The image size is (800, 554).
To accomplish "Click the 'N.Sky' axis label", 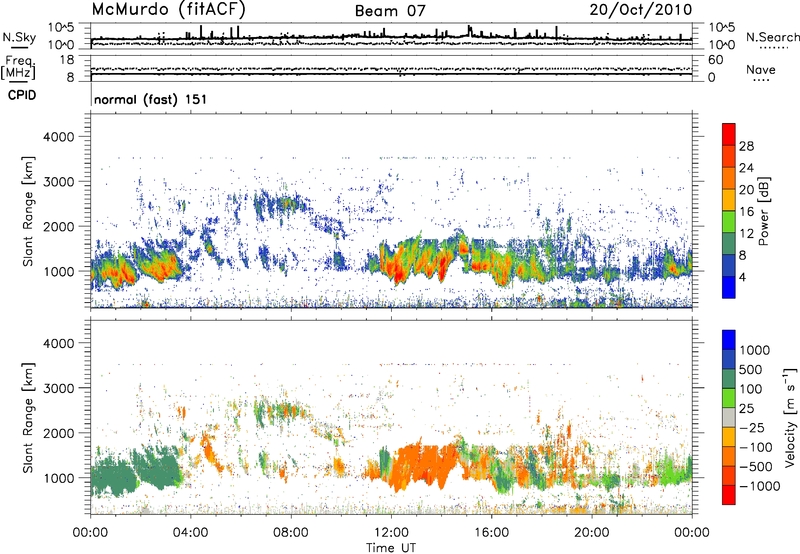I will click(19, 37).
